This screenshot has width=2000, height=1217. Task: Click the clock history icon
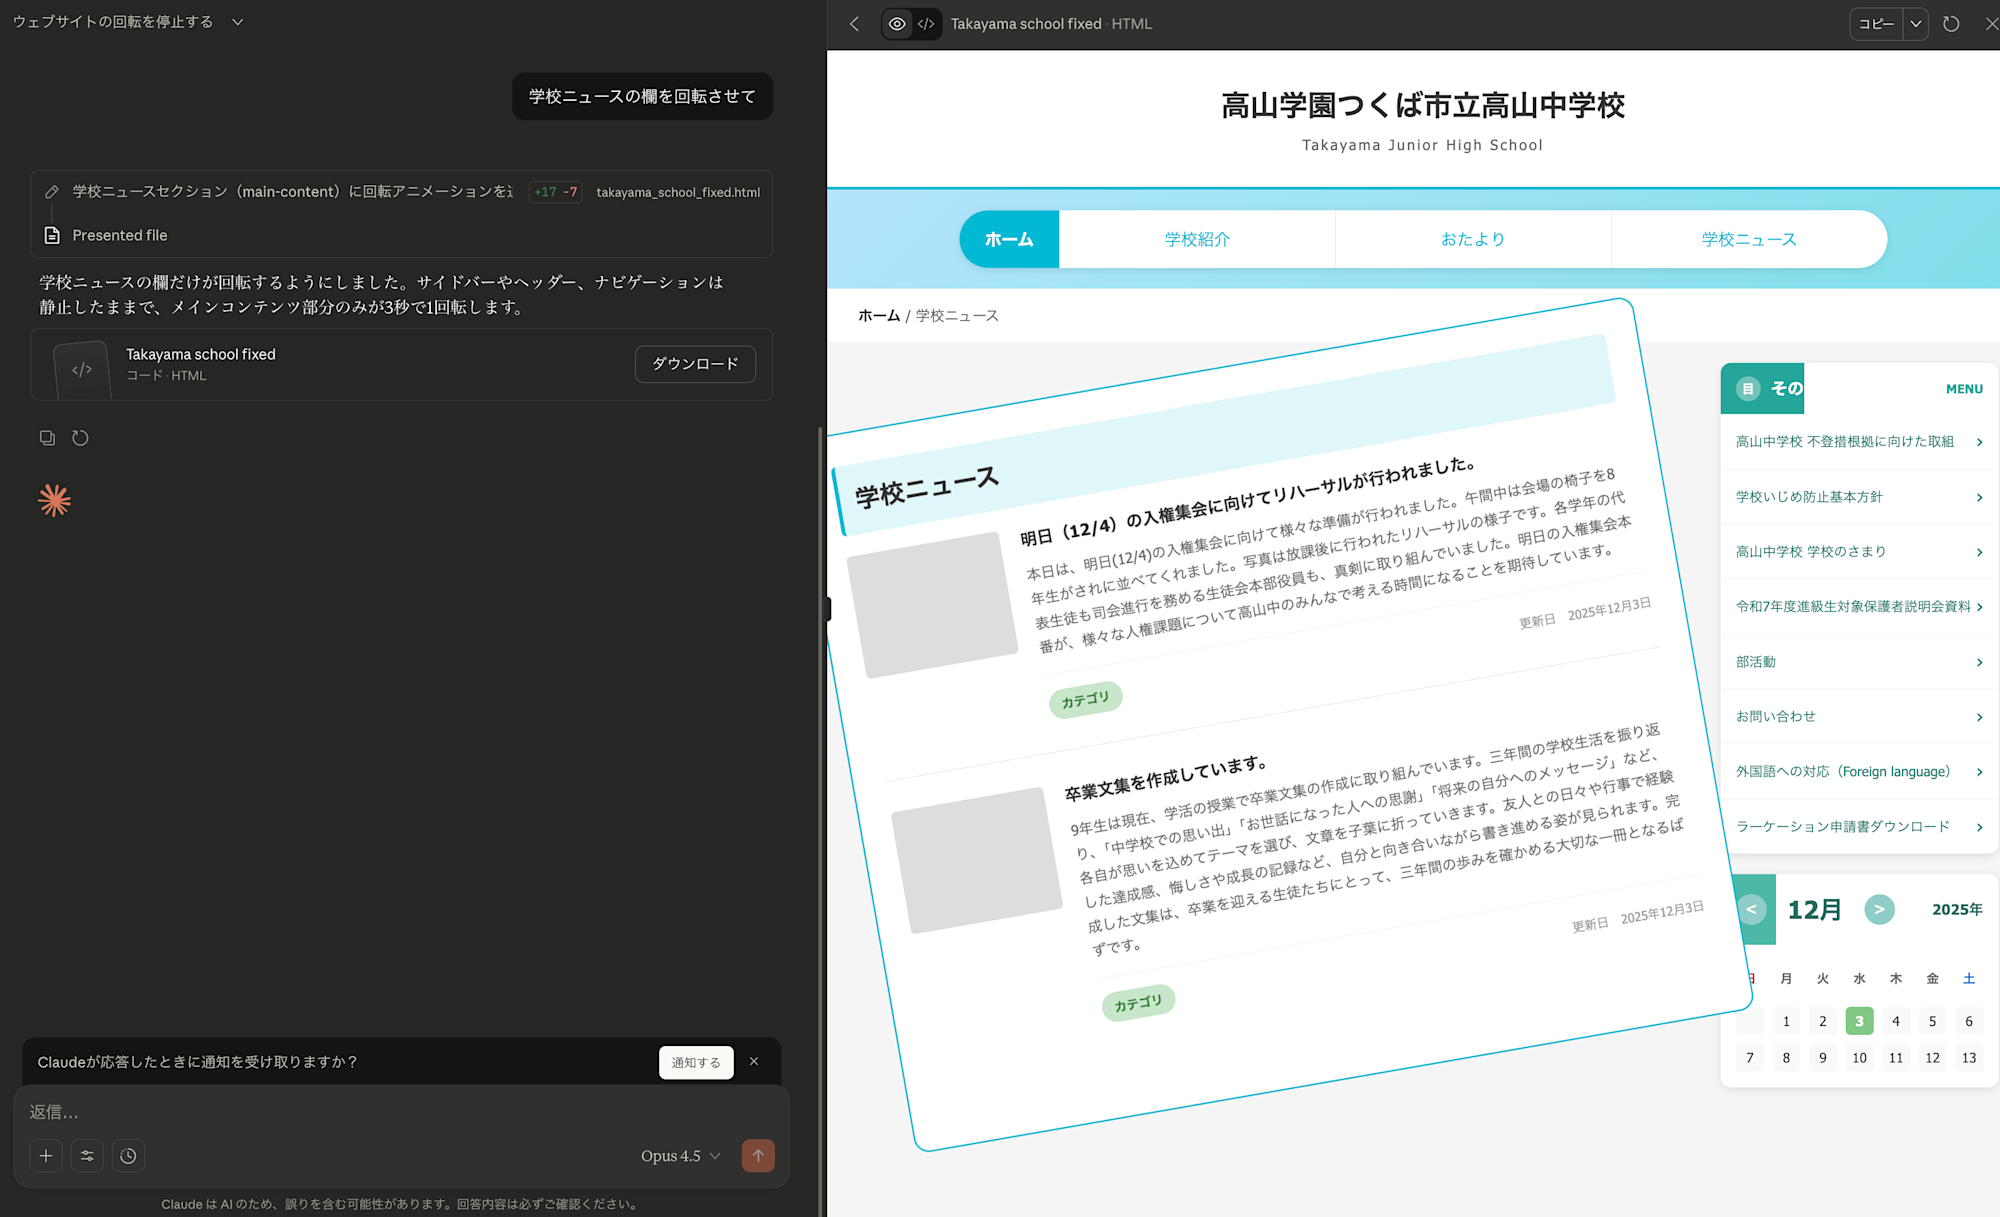pyautogui.click(x=128, y=1156)
